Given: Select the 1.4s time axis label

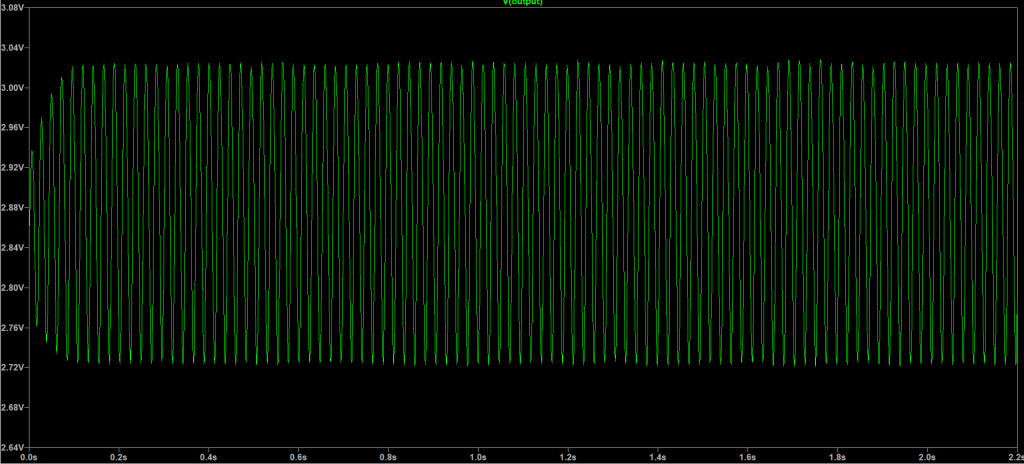Looking at the screenshot, I should (x=659, y=457).
